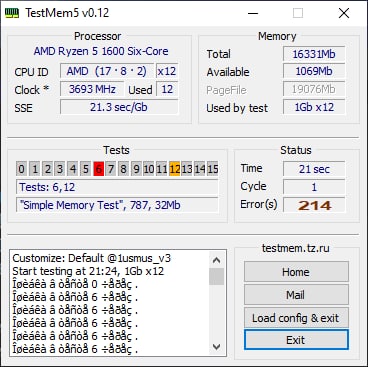Select test box number 5
Image resolution: width=368 pixels, height=367 pixels.
(x=85, y=169)
